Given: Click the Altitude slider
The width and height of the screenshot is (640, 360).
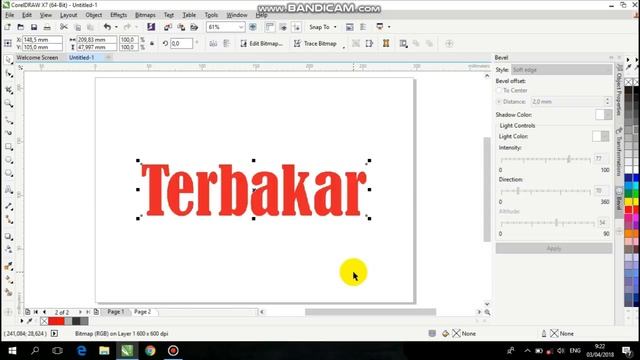Looking at the screenshot, I should 547,223.
